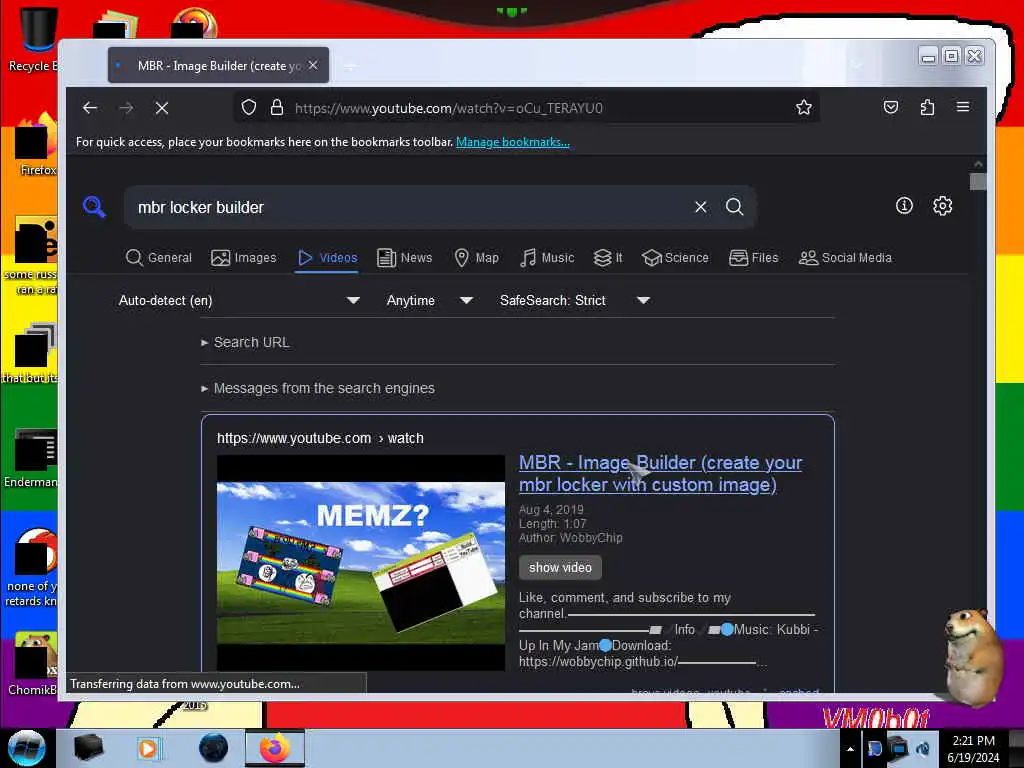Open the Pocket save icon
This screenshot has width=1024, height=768.
click(x=891, y=107)
